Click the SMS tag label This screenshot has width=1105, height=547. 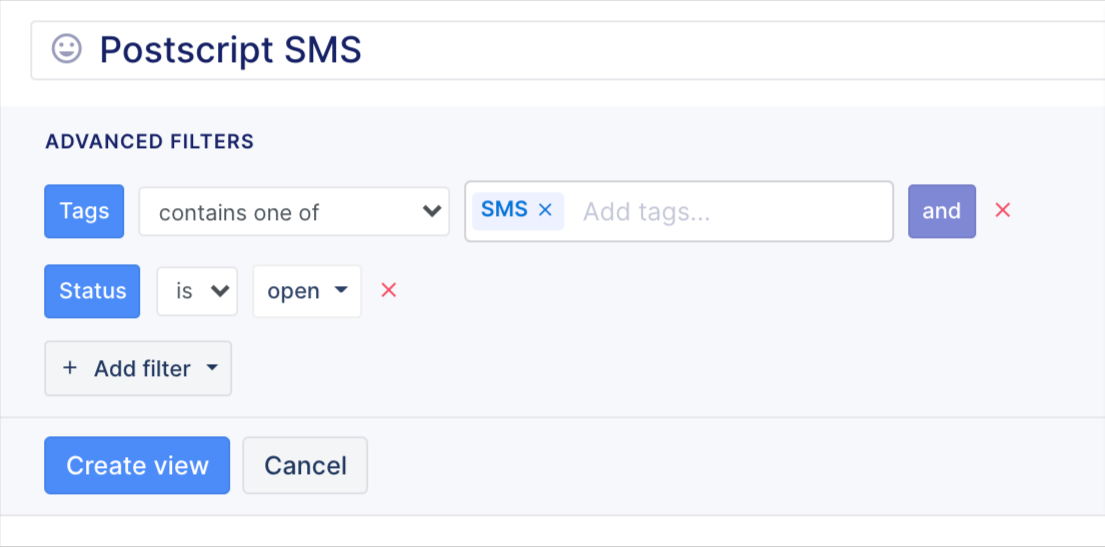pos(504,209)
